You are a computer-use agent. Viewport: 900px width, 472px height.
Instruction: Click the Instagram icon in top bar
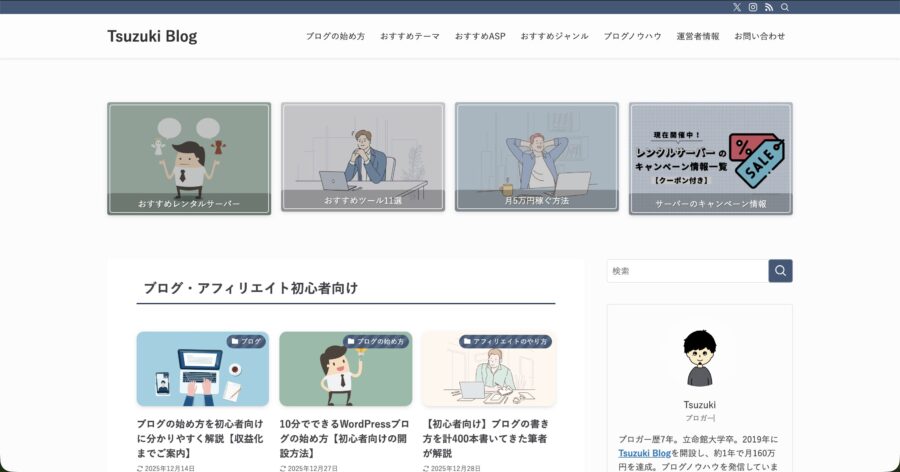point(753,7)
